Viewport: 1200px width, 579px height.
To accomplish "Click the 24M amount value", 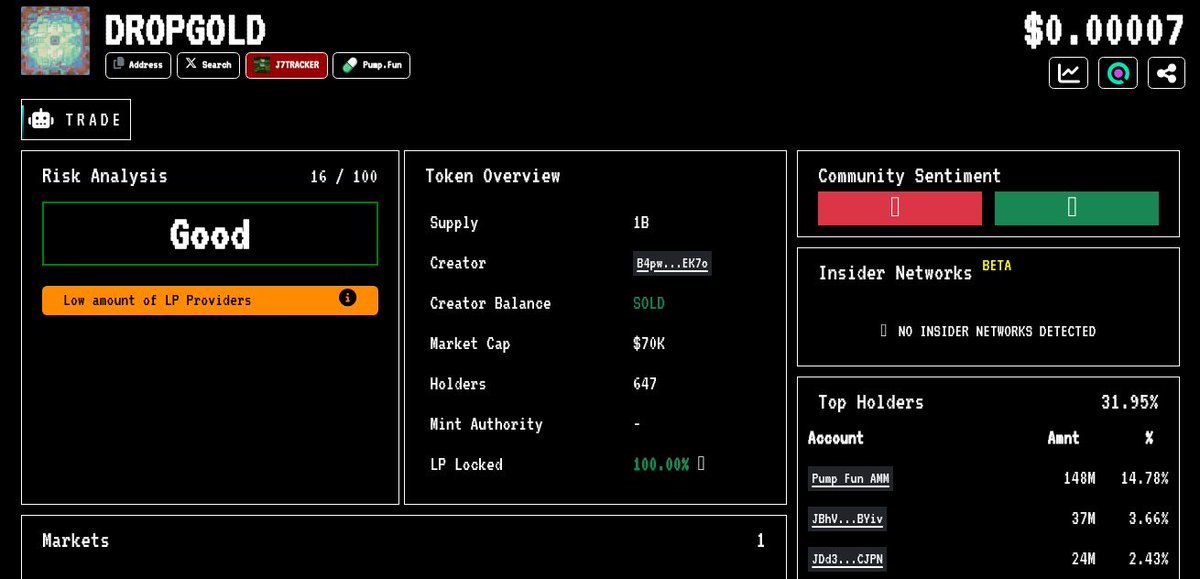I will (x=1083, y=559).
